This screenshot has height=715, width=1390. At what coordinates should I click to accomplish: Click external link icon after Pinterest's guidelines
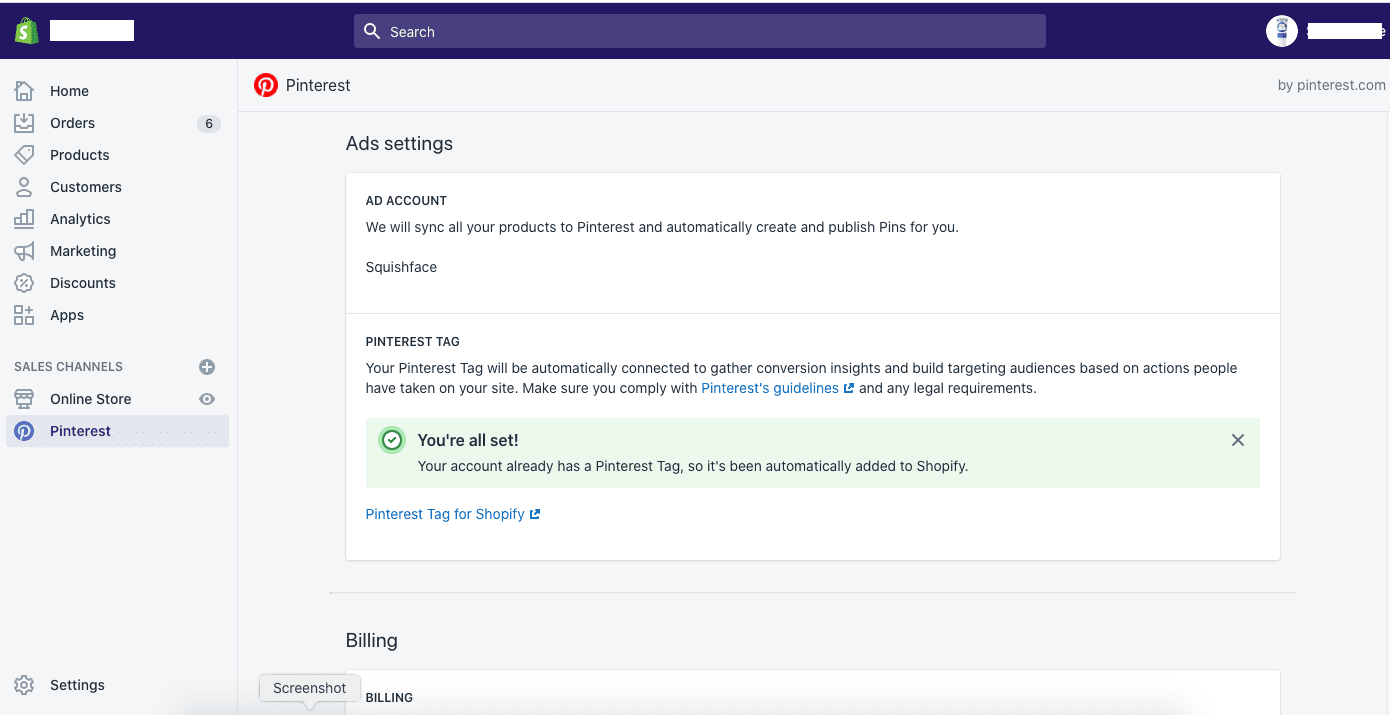[x=849, y=389]
